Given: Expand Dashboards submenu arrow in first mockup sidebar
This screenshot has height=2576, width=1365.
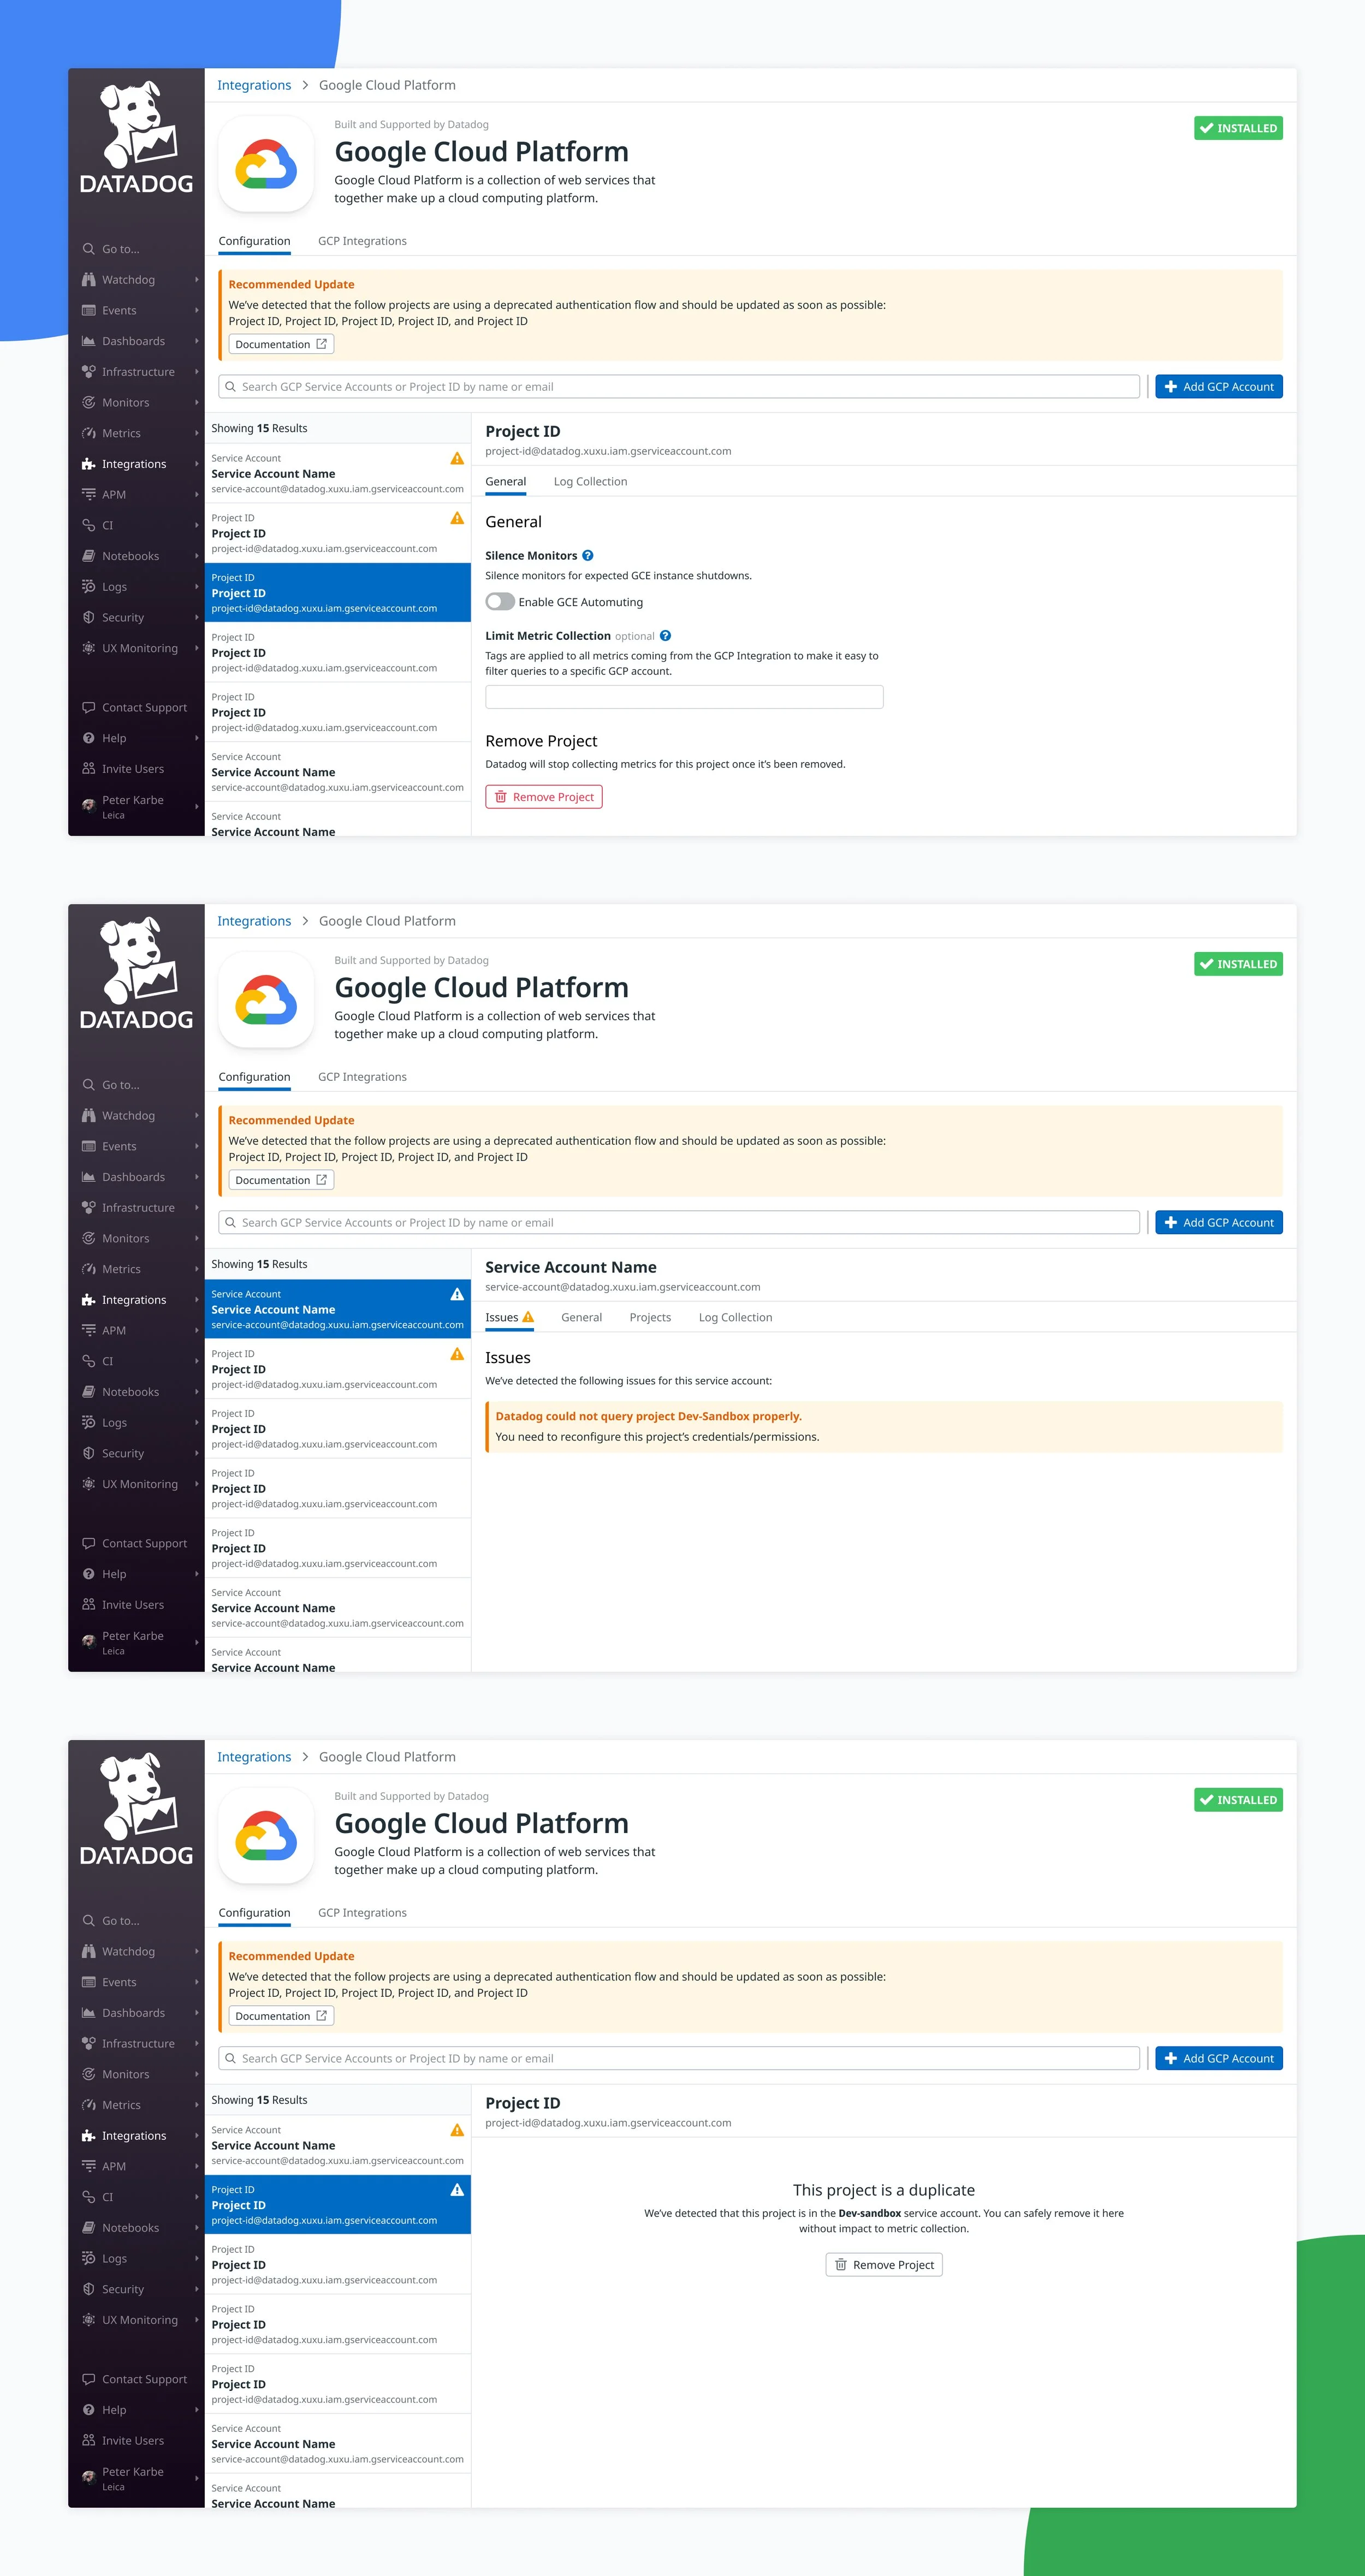Looking at the screenshot, I should [197, 342].
